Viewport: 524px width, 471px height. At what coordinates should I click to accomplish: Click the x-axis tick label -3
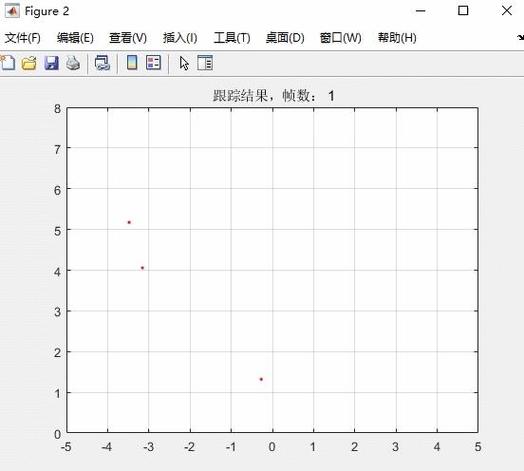pos(149,447)
